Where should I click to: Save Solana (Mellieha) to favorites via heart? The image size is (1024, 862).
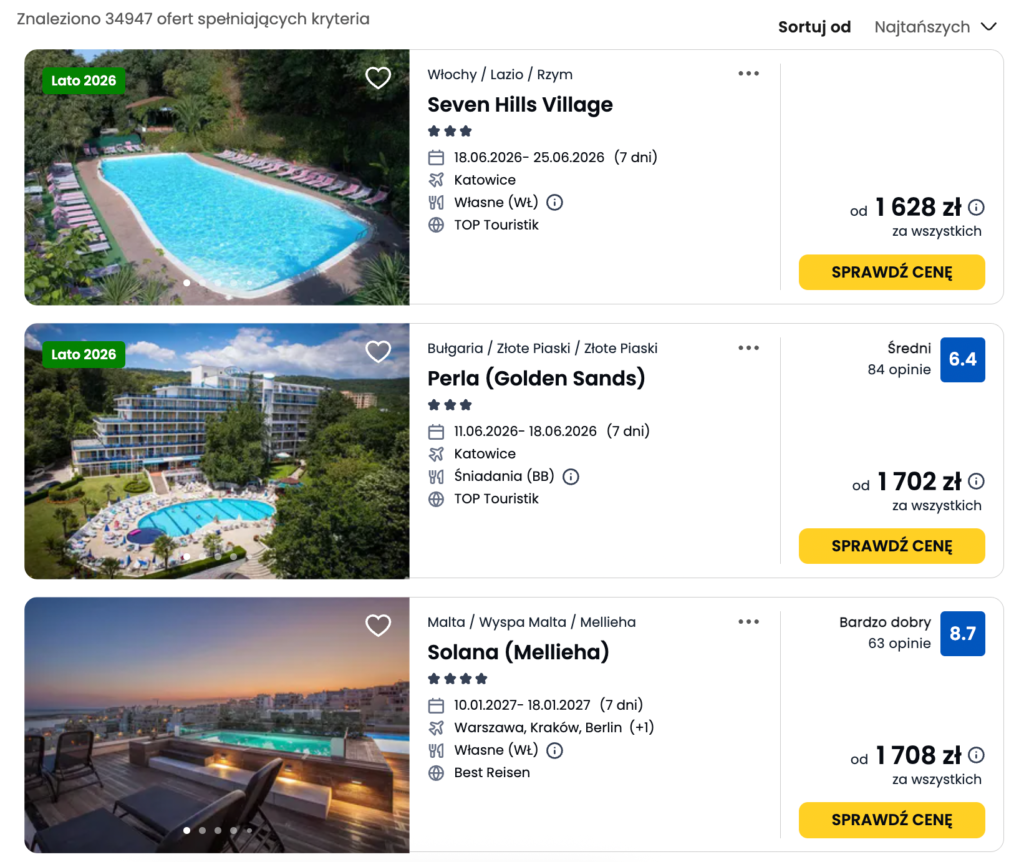pos(378,626)
